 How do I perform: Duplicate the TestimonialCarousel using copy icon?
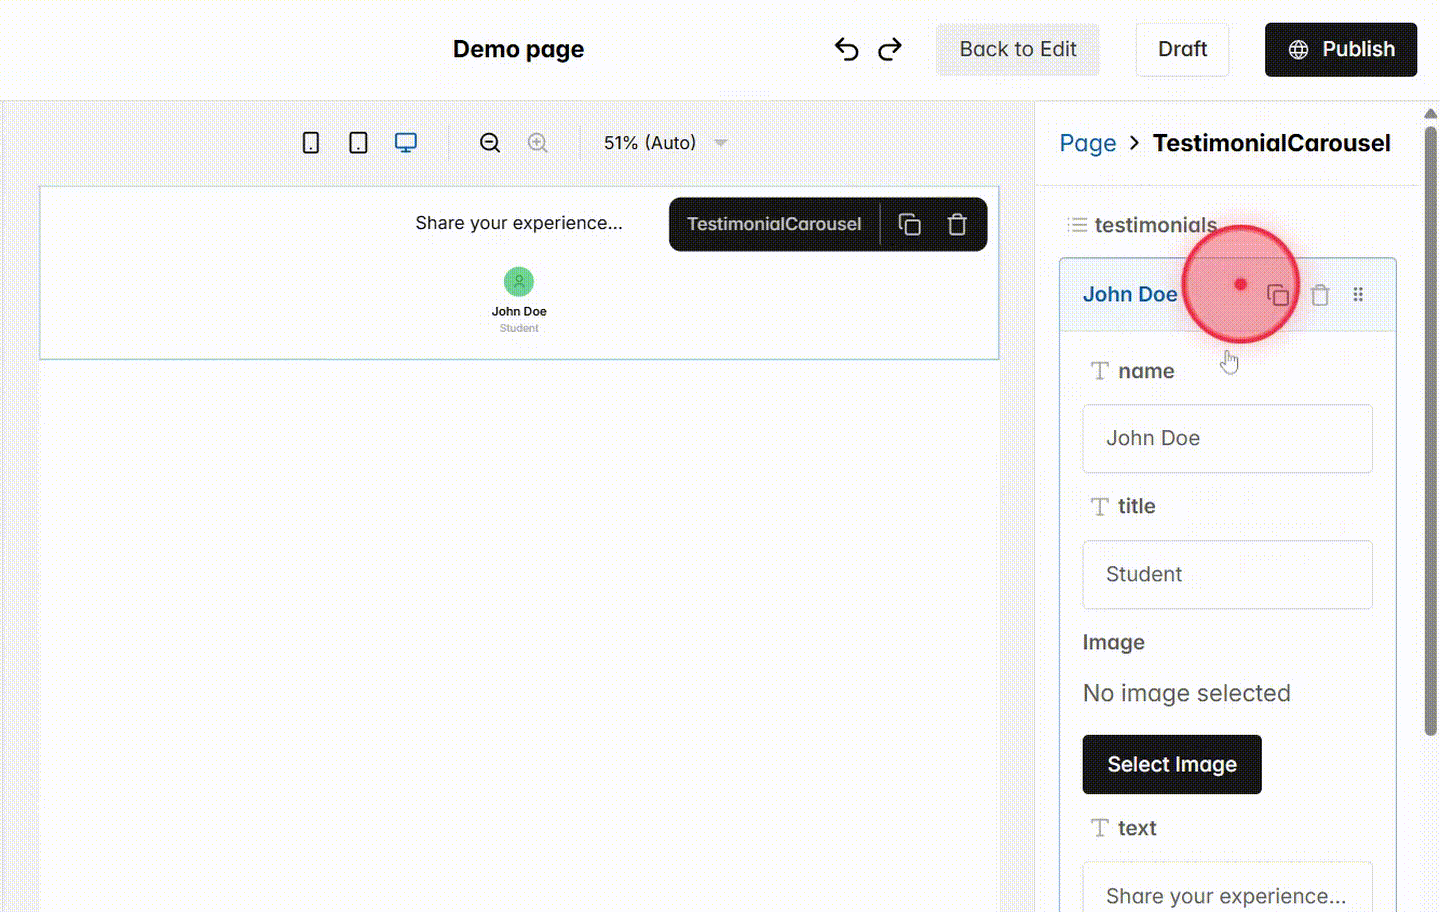pyautogui.click(x=909, y=224)
